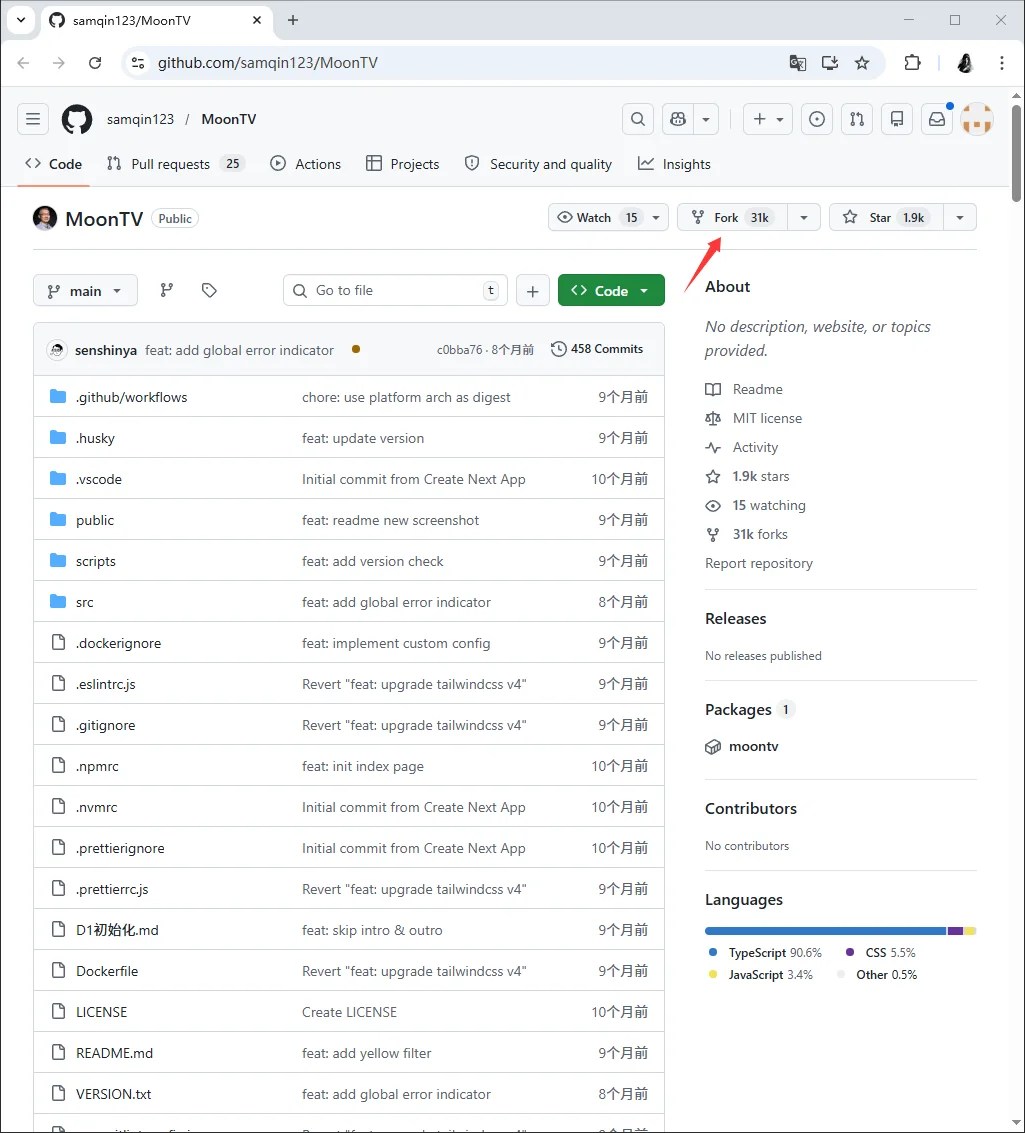1025x1133 pixels.
Task: Go back to previous page
Action: [23, 63]
